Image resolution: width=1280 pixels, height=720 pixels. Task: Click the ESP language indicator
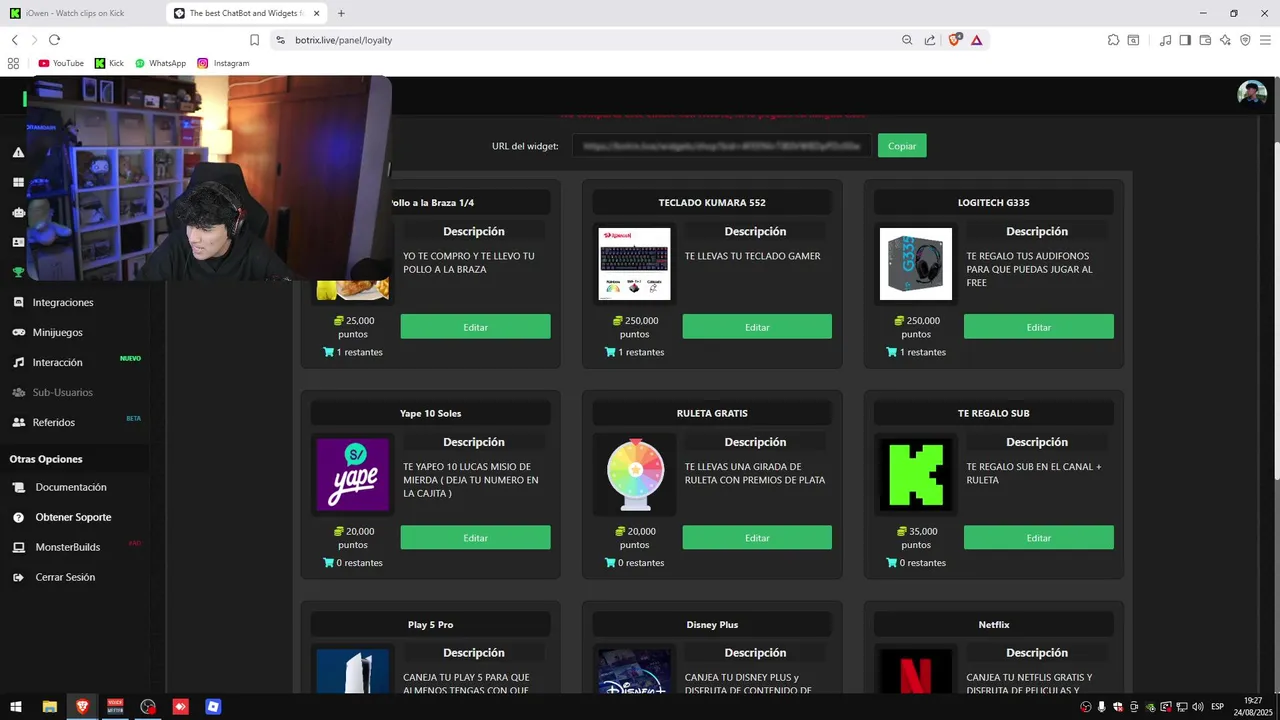click(1217, 707)
